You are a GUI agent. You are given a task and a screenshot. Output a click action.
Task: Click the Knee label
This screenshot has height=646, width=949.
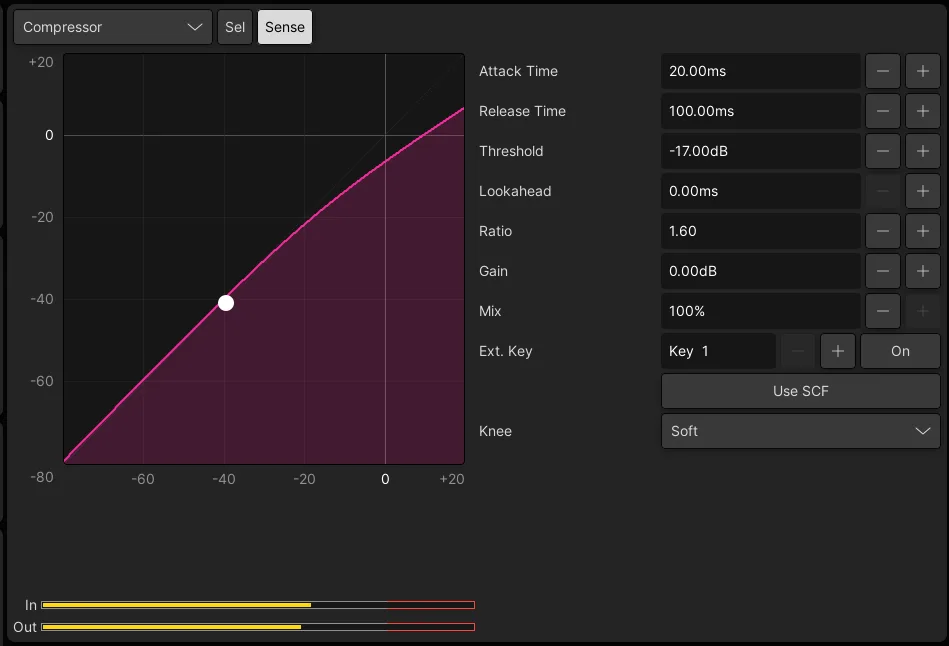495,431
